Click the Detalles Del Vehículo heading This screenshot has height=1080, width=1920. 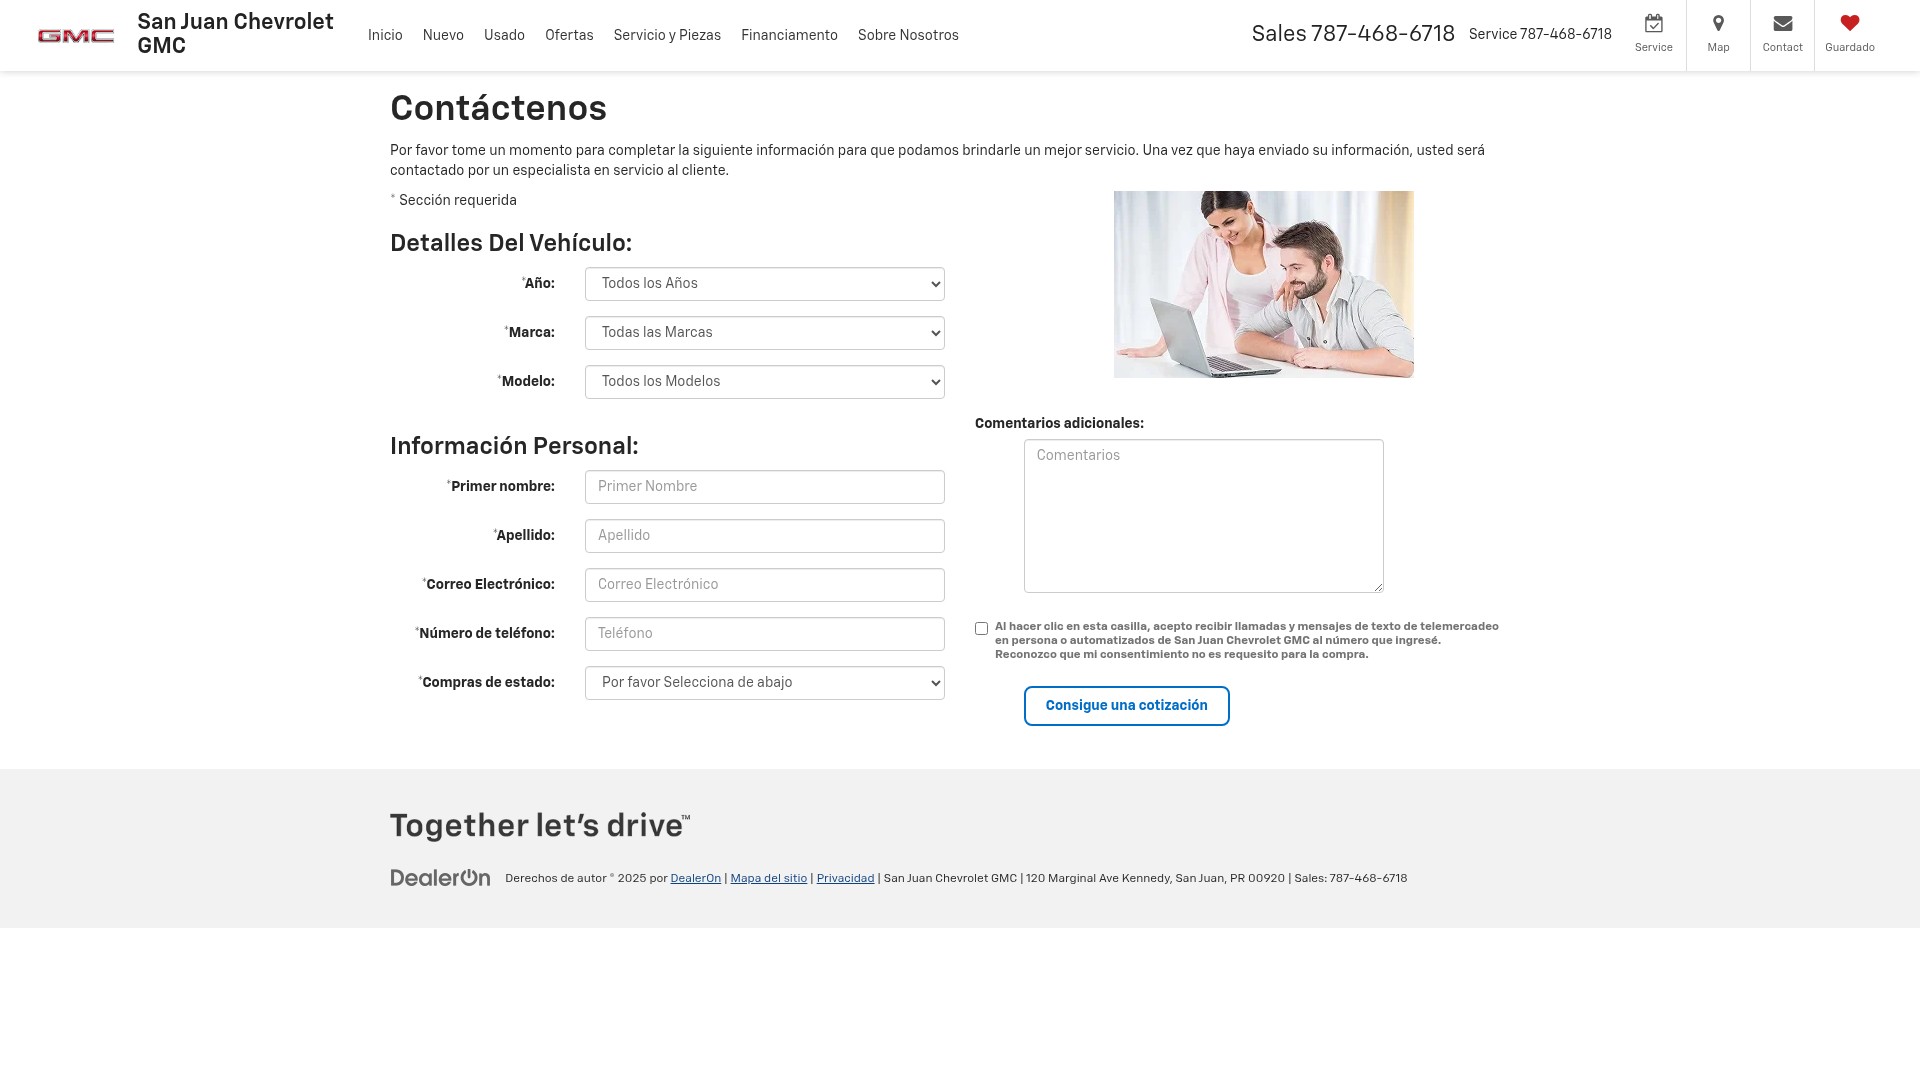coord(511,243)
